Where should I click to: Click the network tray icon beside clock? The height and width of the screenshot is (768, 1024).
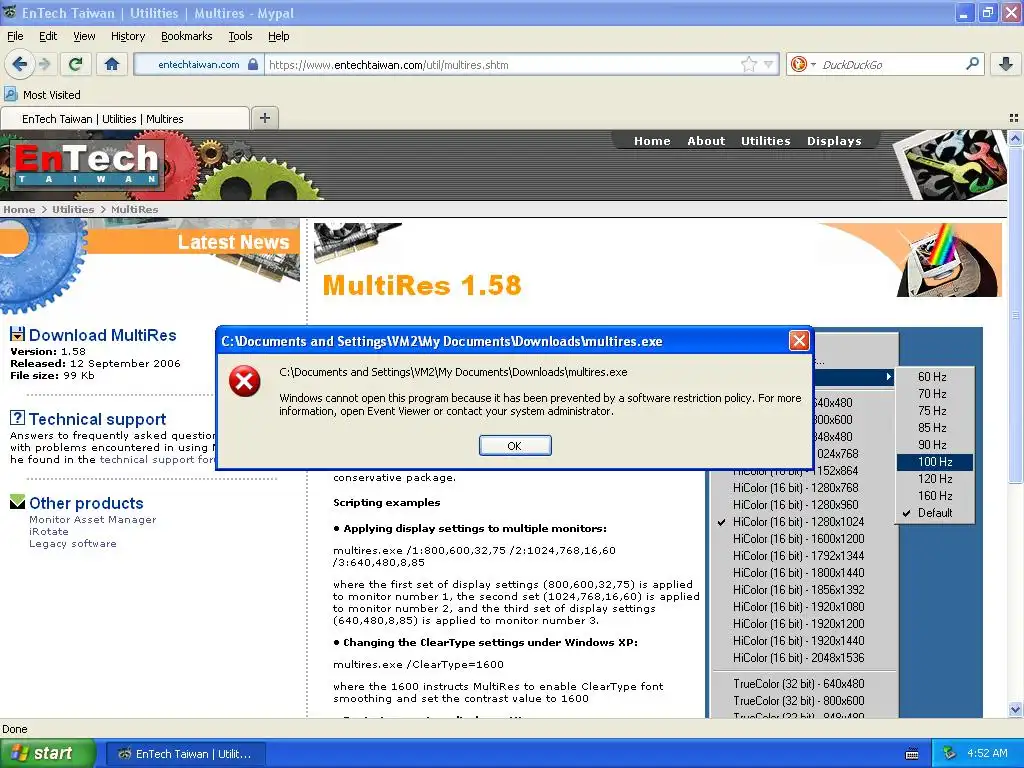tap(949, 753)
